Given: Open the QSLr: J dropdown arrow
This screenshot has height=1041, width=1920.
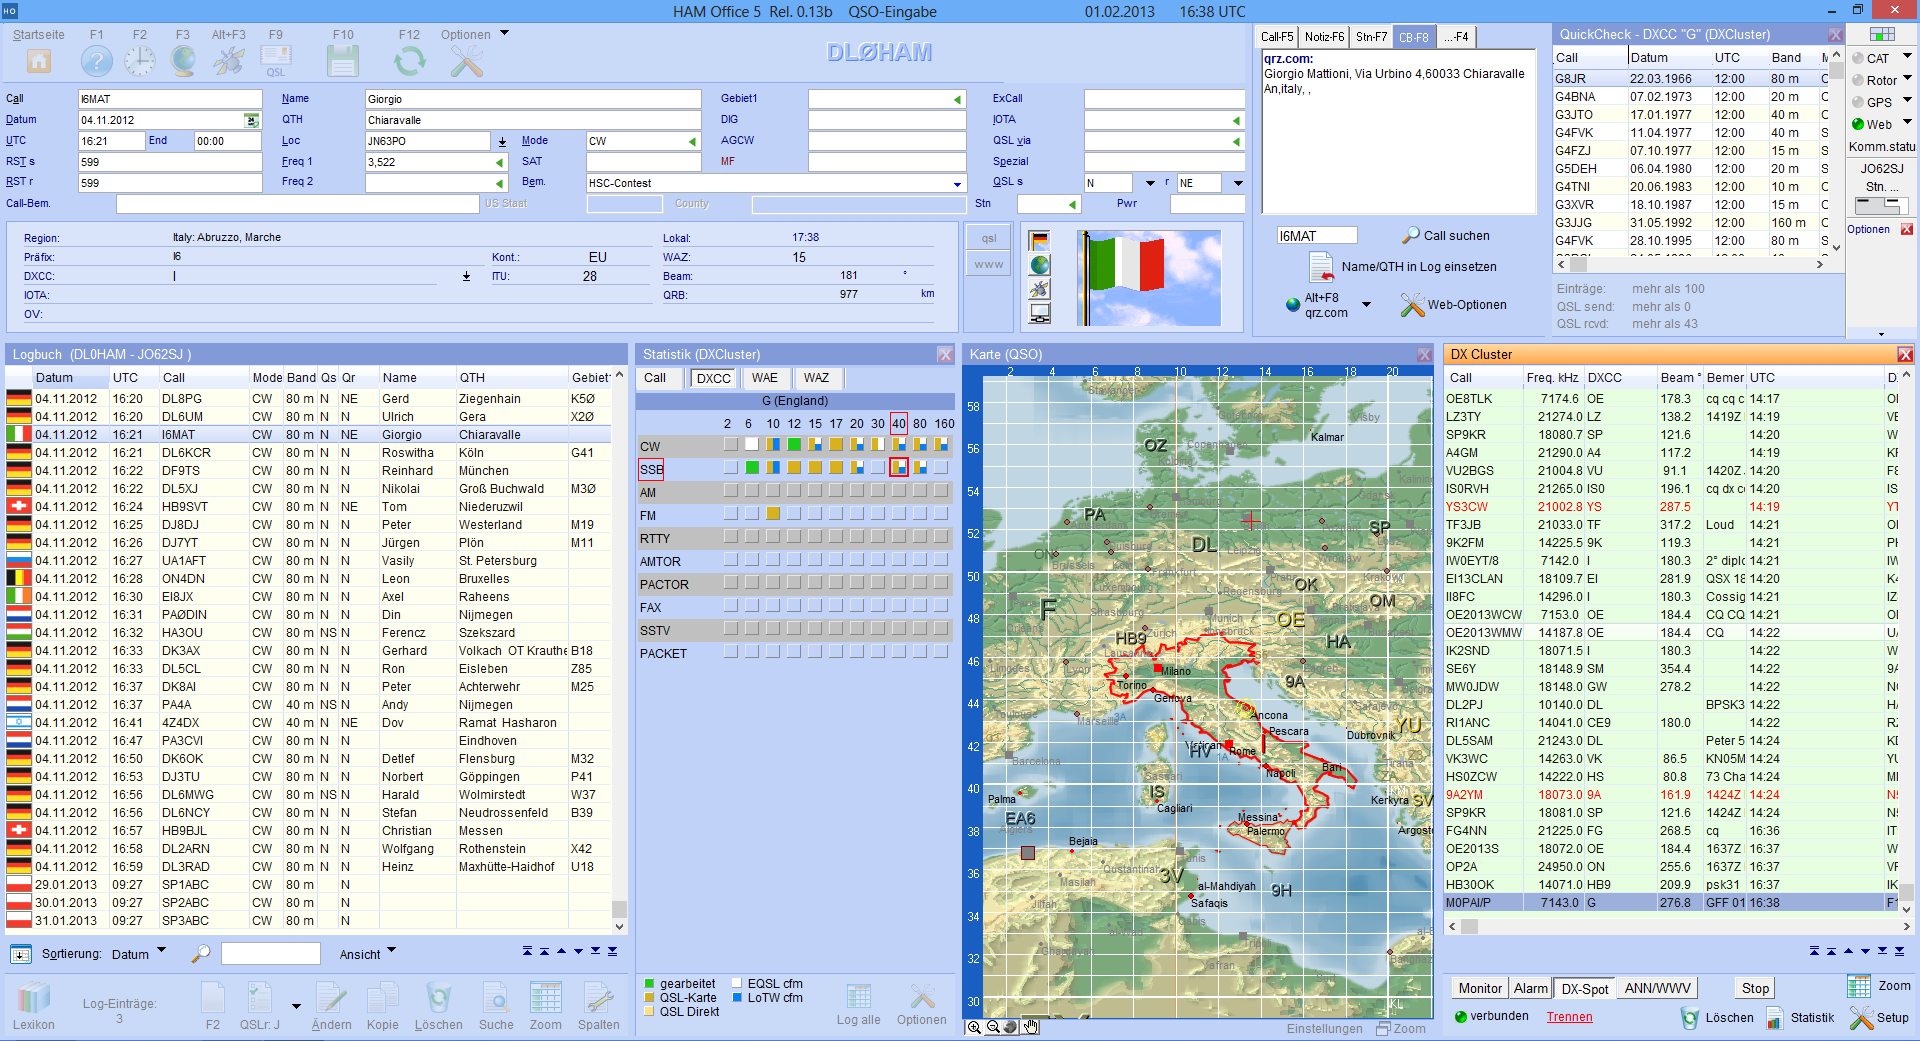Looking at the screenshot, I should click(296, 1006).
